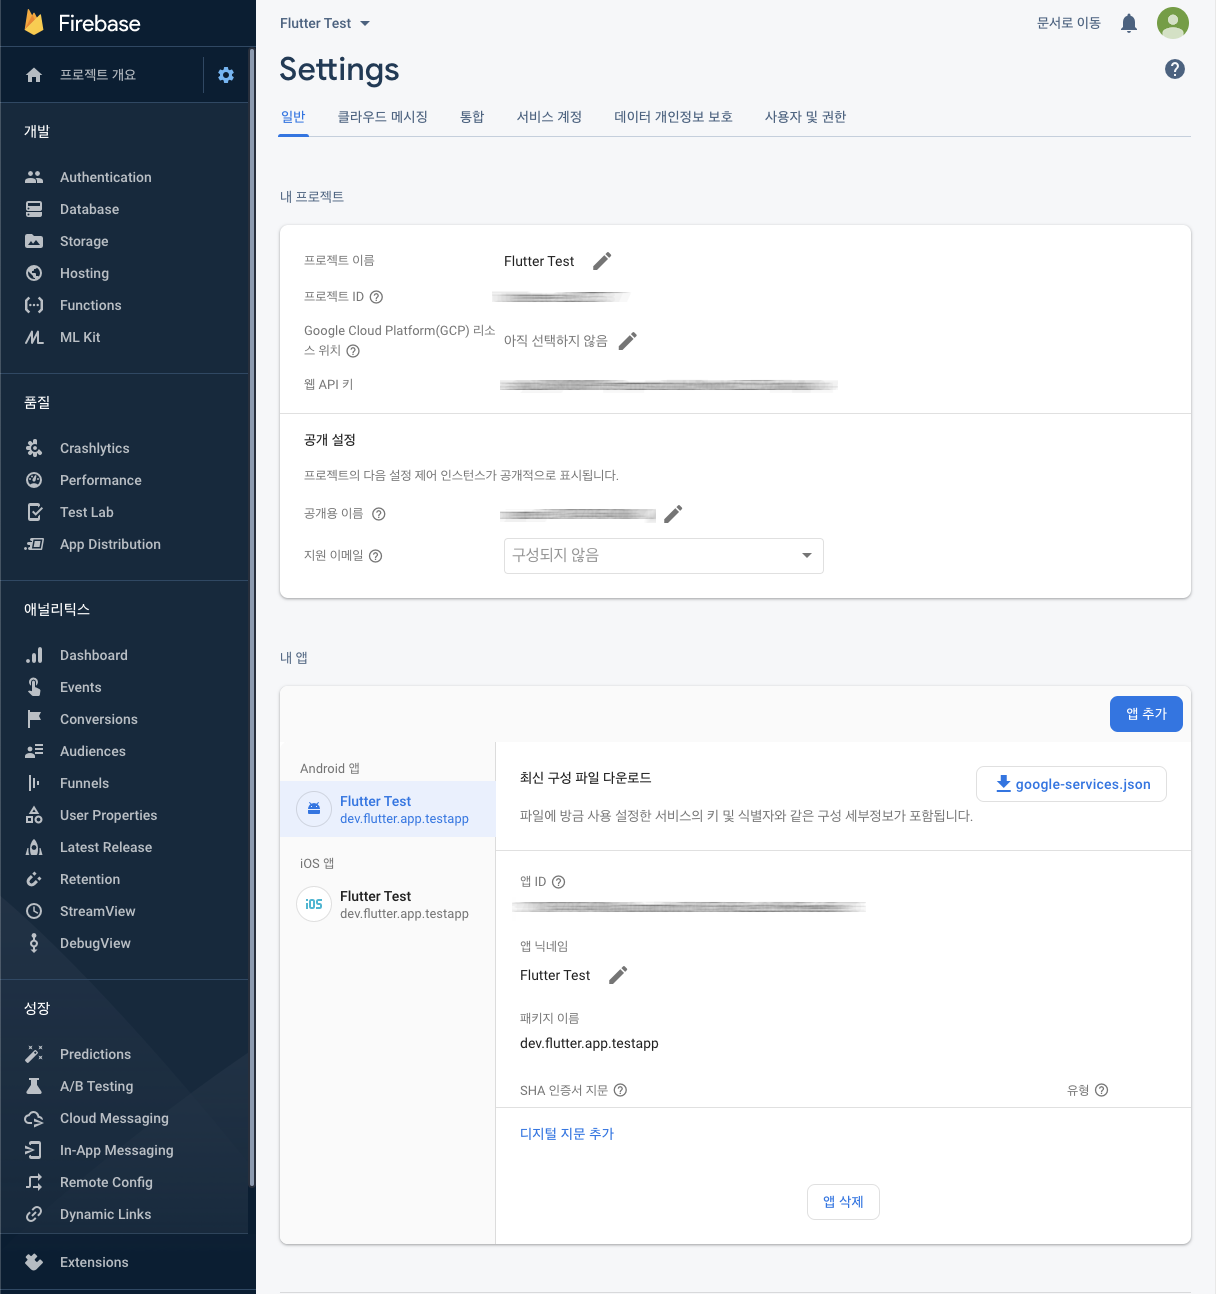This screenshot has width=1216, height=1294.
Task: Switch to the 데이터 개인정보 보호 tab
Action: coord(673,117)
